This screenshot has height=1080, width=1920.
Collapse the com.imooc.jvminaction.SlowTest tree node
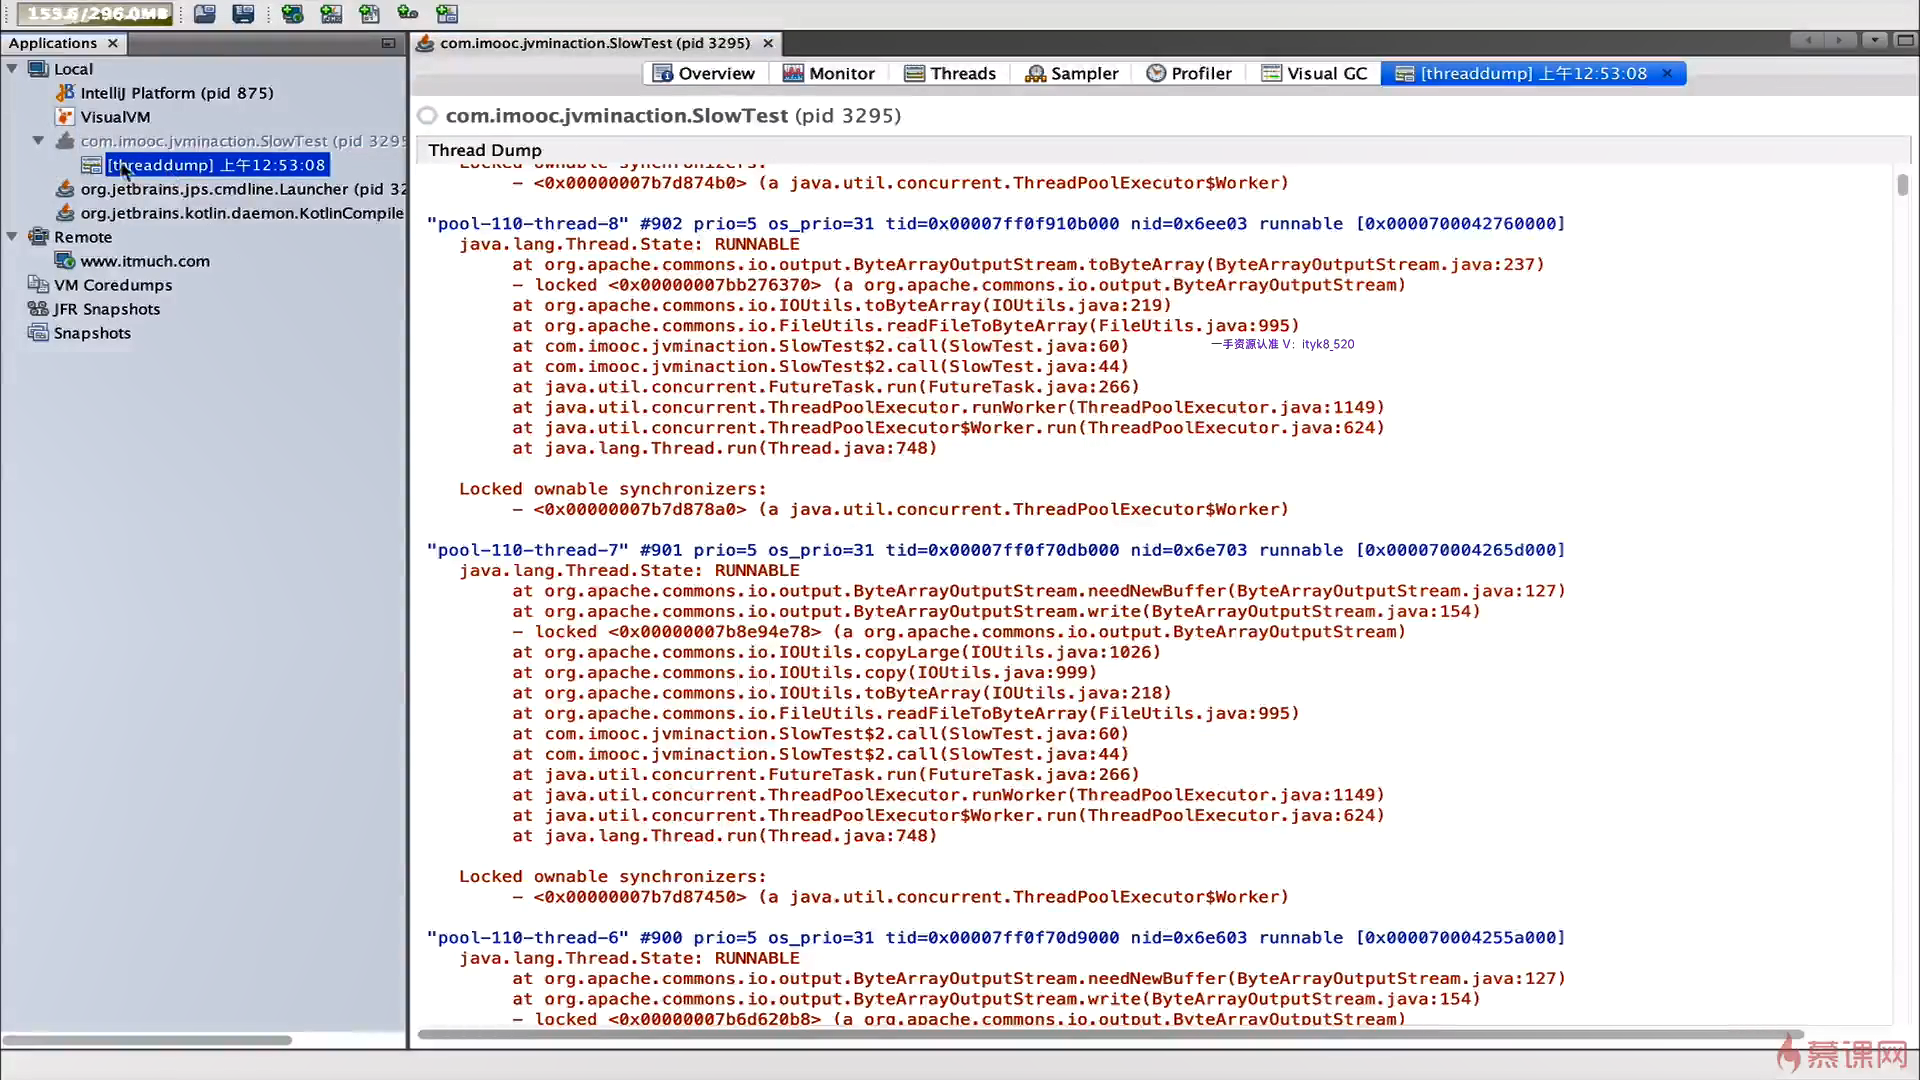(38, 141)
